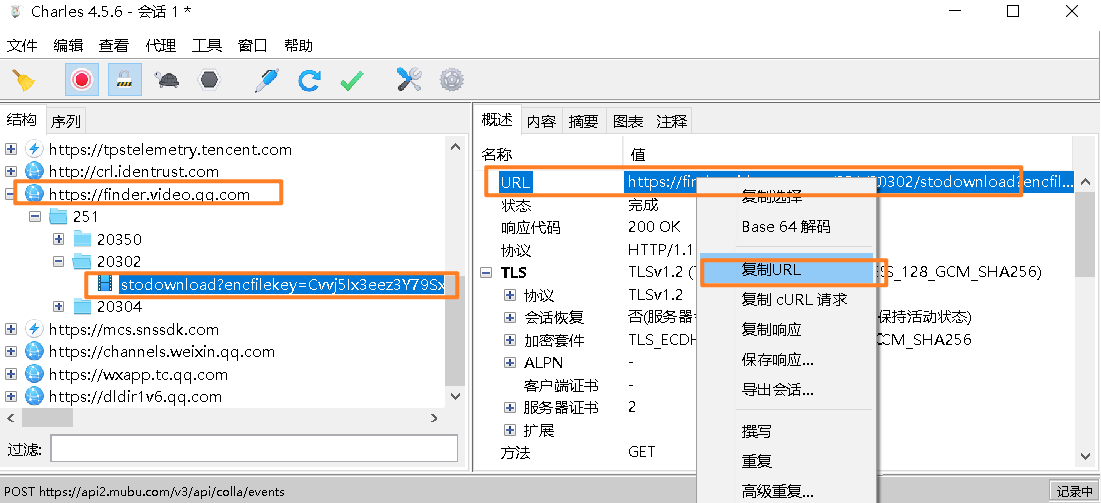This screenshot has width=1101, height=503.
Task: Open the 工具 menu
Action: coord(206,46)
